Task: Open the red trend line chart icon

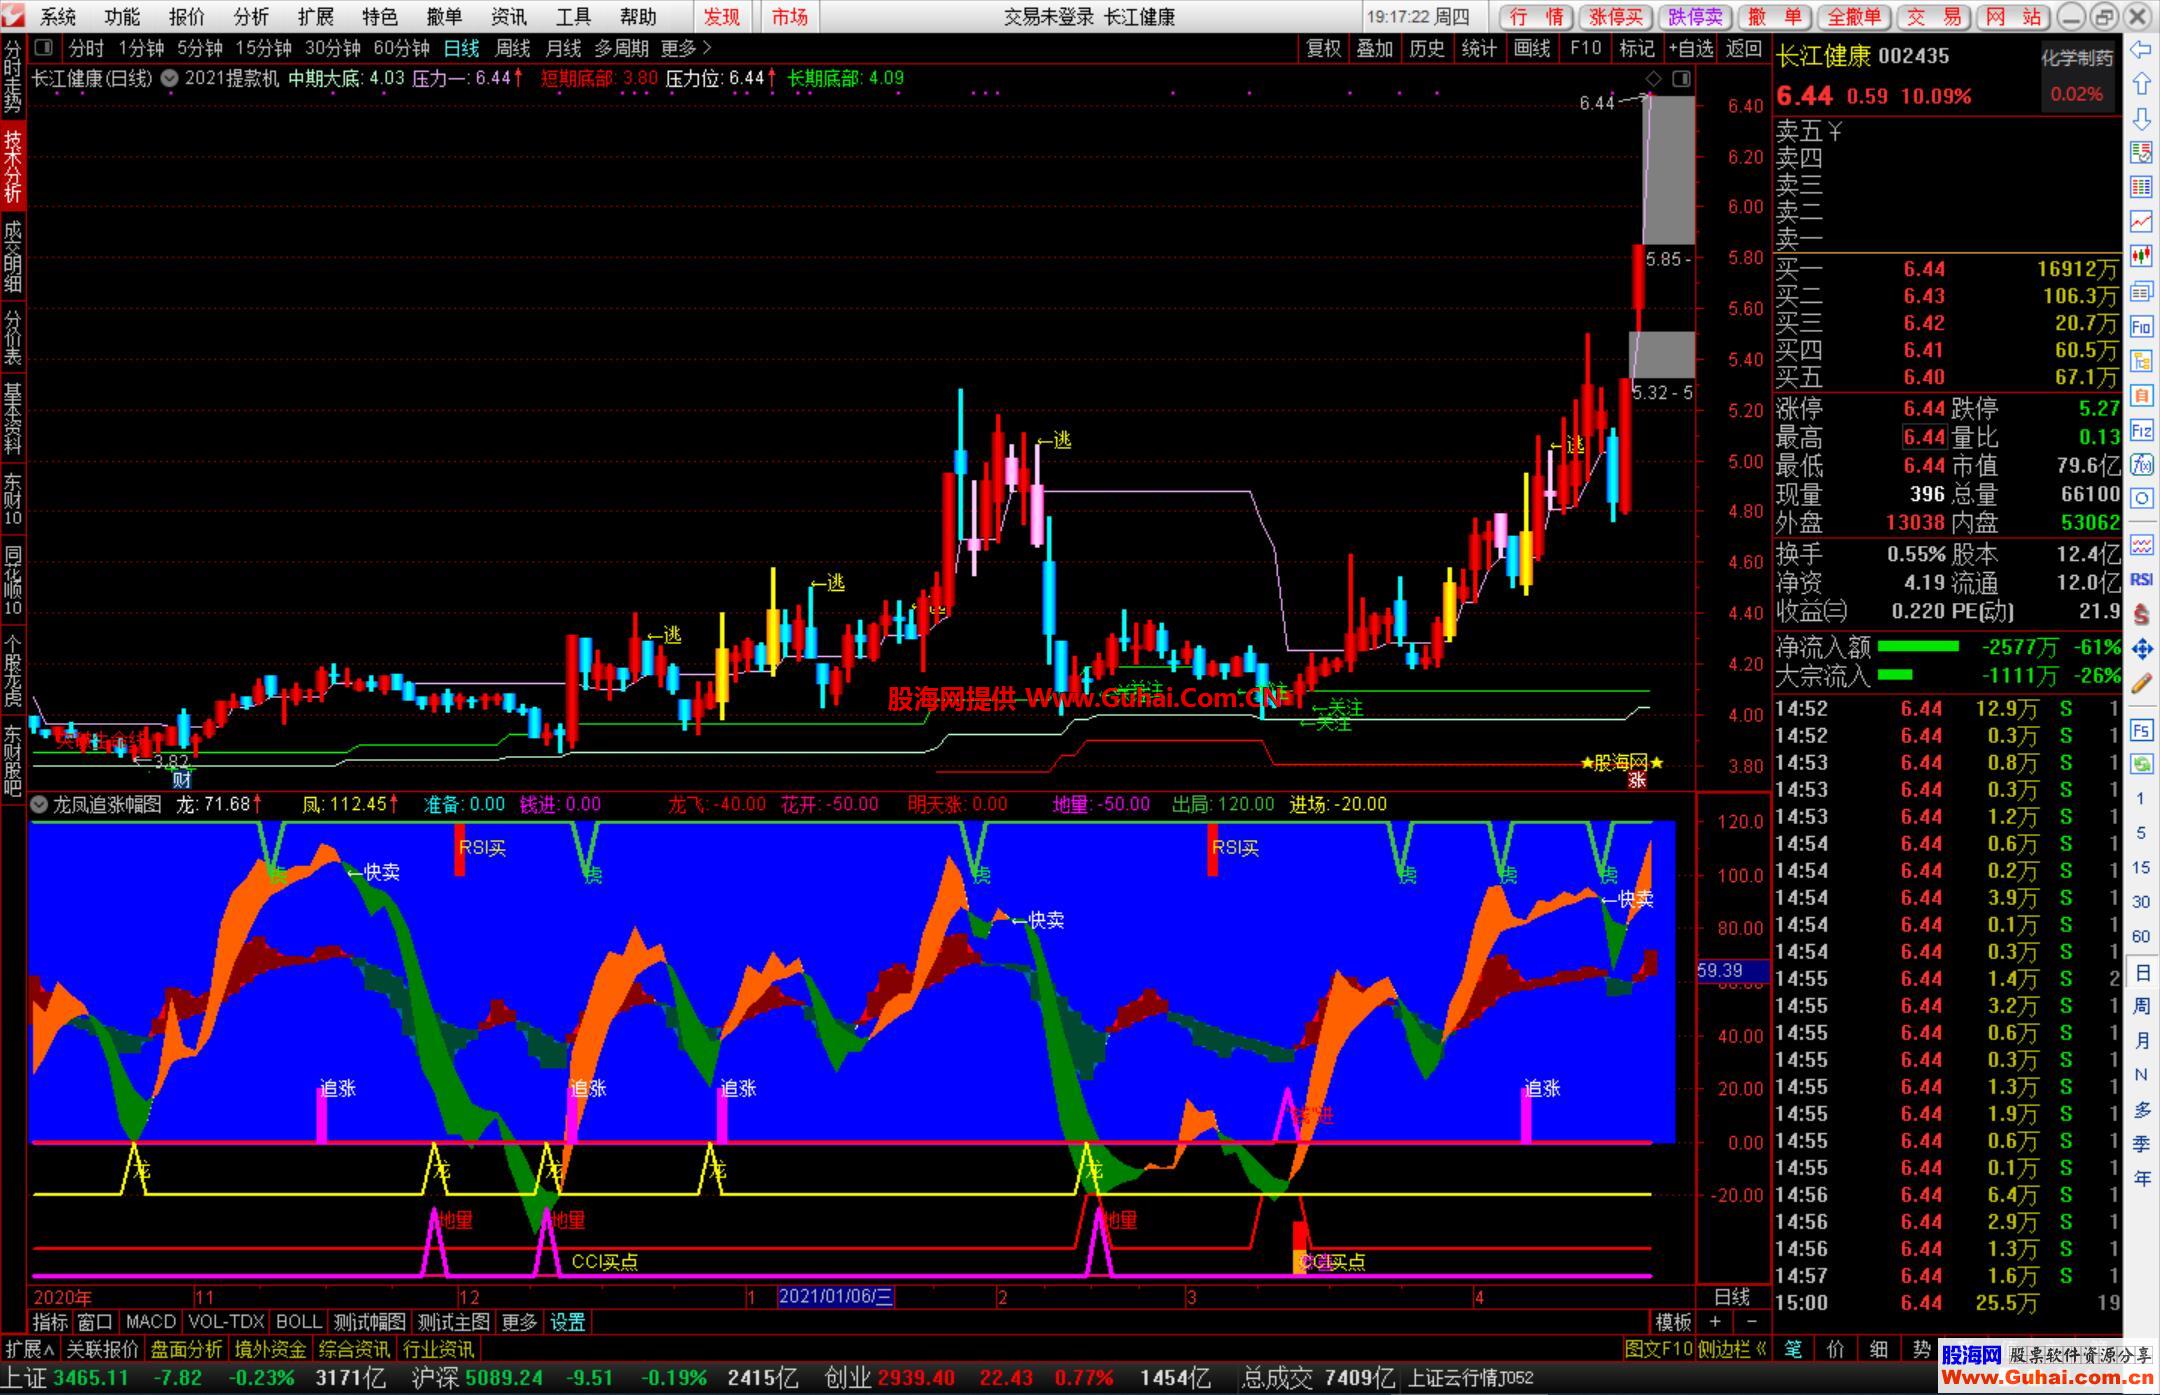Action: [x=2141, y=221]
